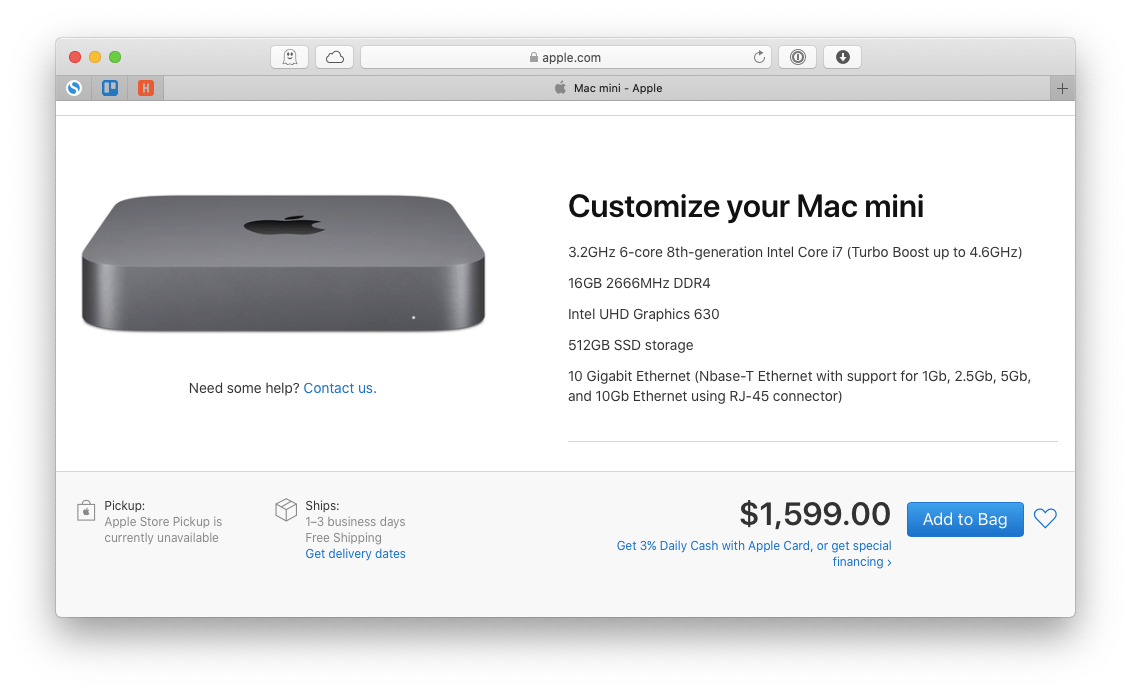Image resolution: width=1131 pixels, height=691 pixels.
Task: Click the Apple Store pickup bag icon
Action: tap(86, 510)
